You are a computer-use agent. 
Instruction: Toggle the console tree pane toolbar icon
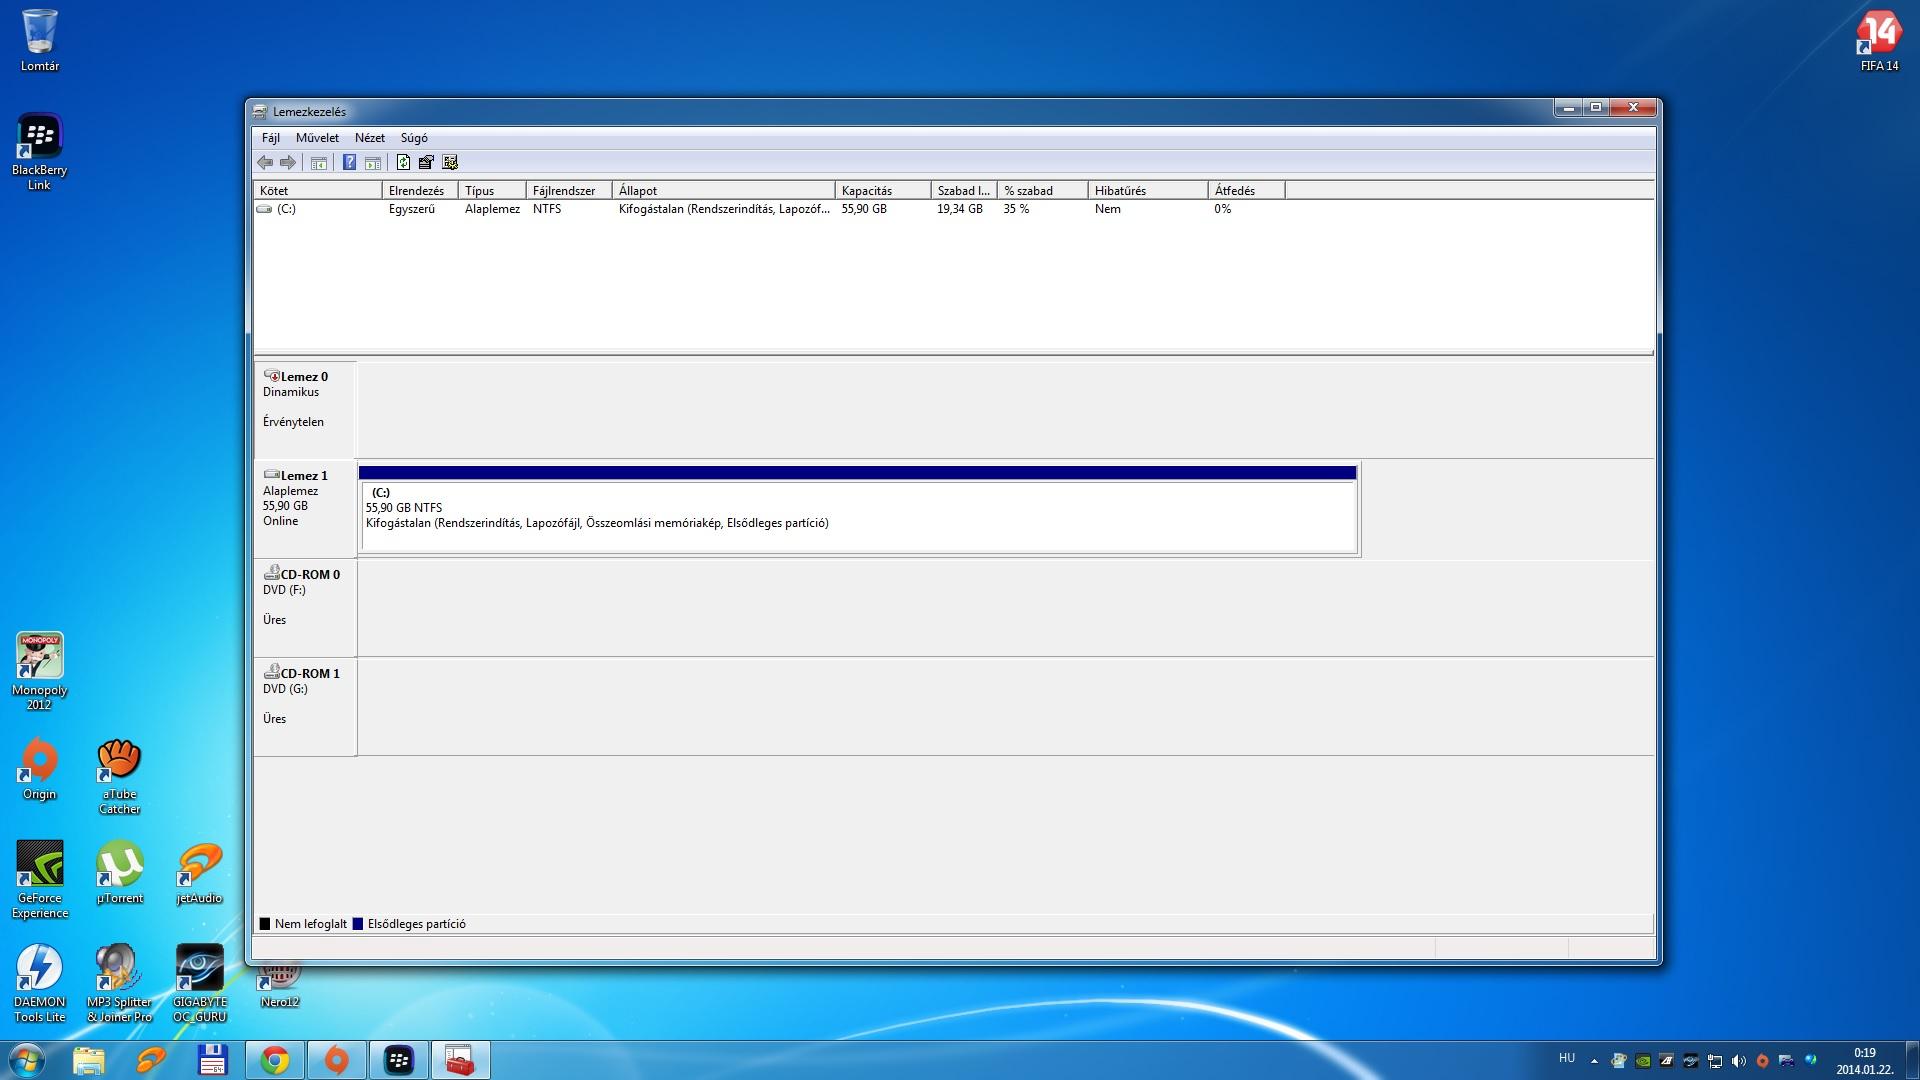[x=319, y=162]
